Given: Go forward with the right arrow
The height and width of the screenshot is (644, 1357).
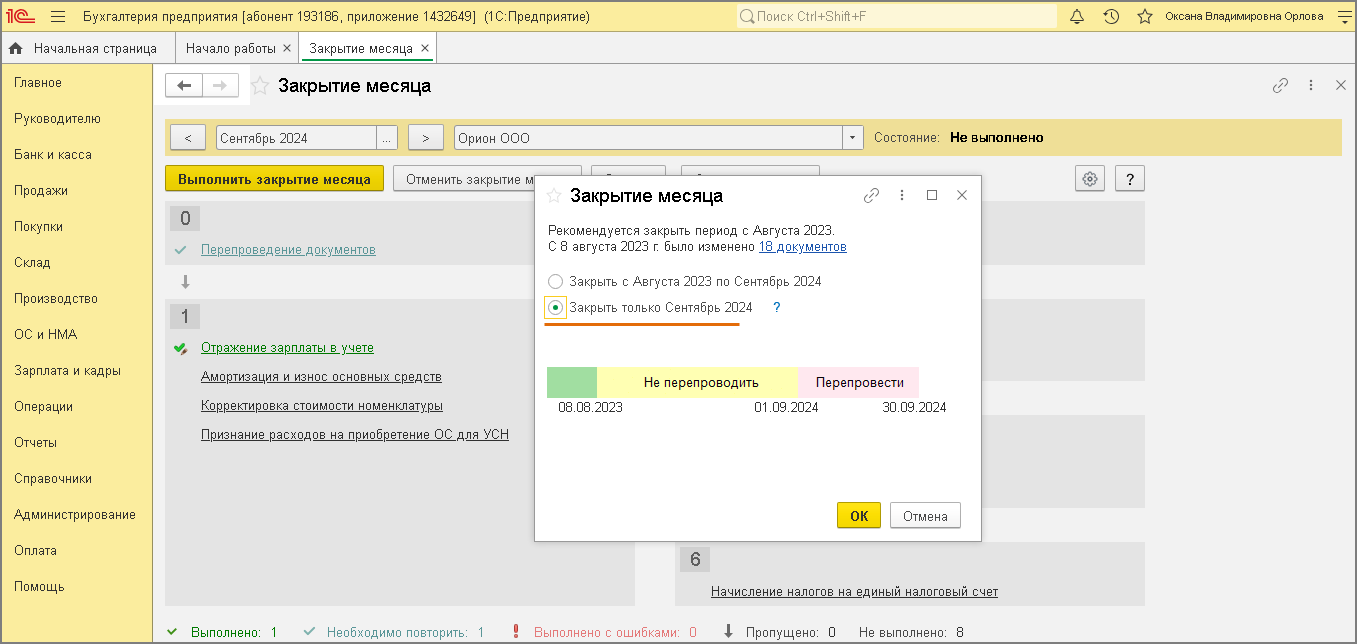Looking at the screenshot, I should (x=221, y=86).
